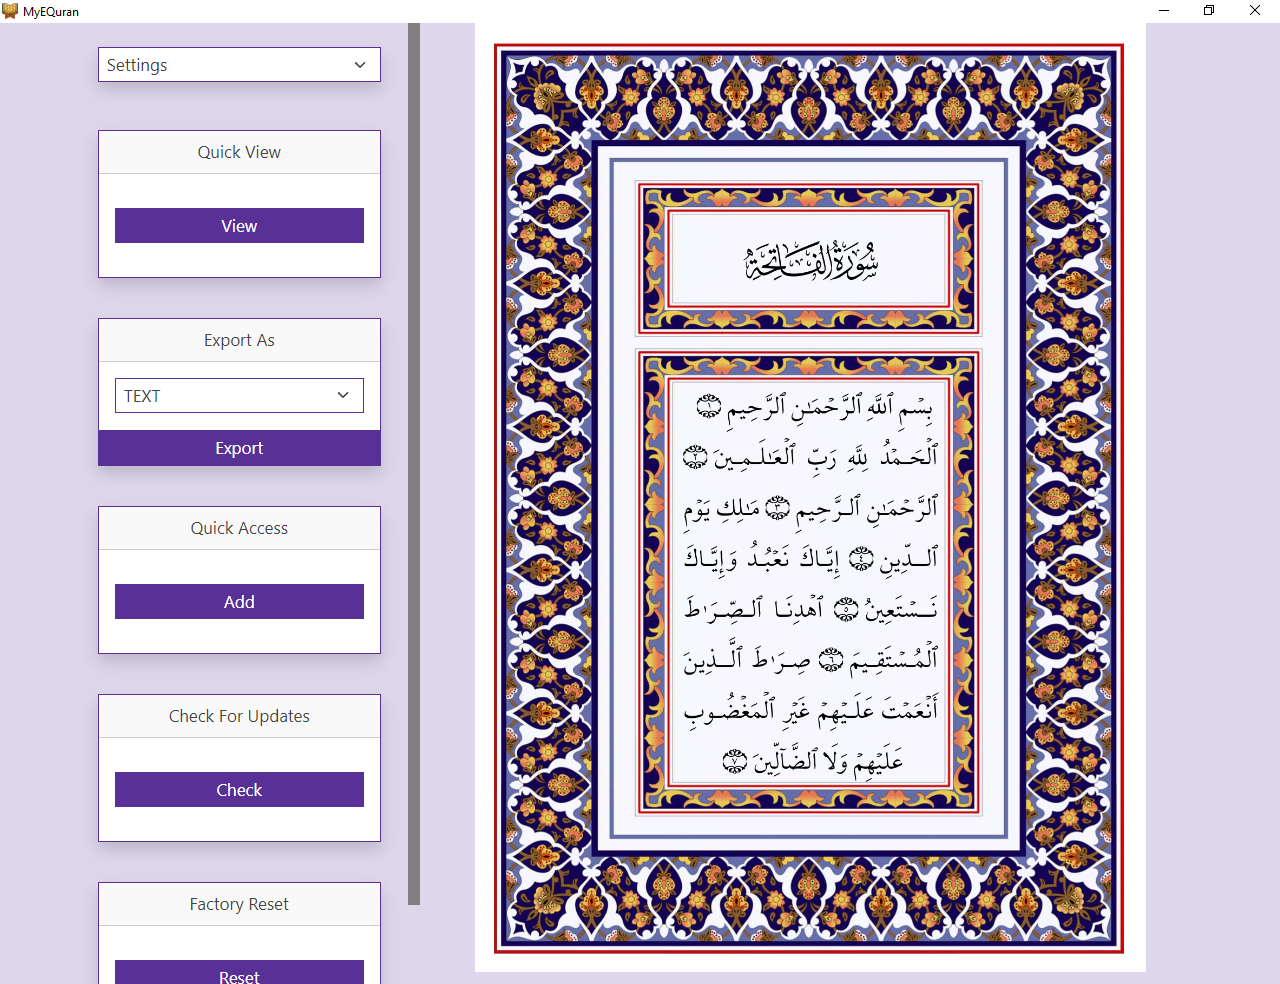The width and height of the screenshot is (1280, 984).
Task: Click Add in the Quick Access panel
Action: coord(239,601)
